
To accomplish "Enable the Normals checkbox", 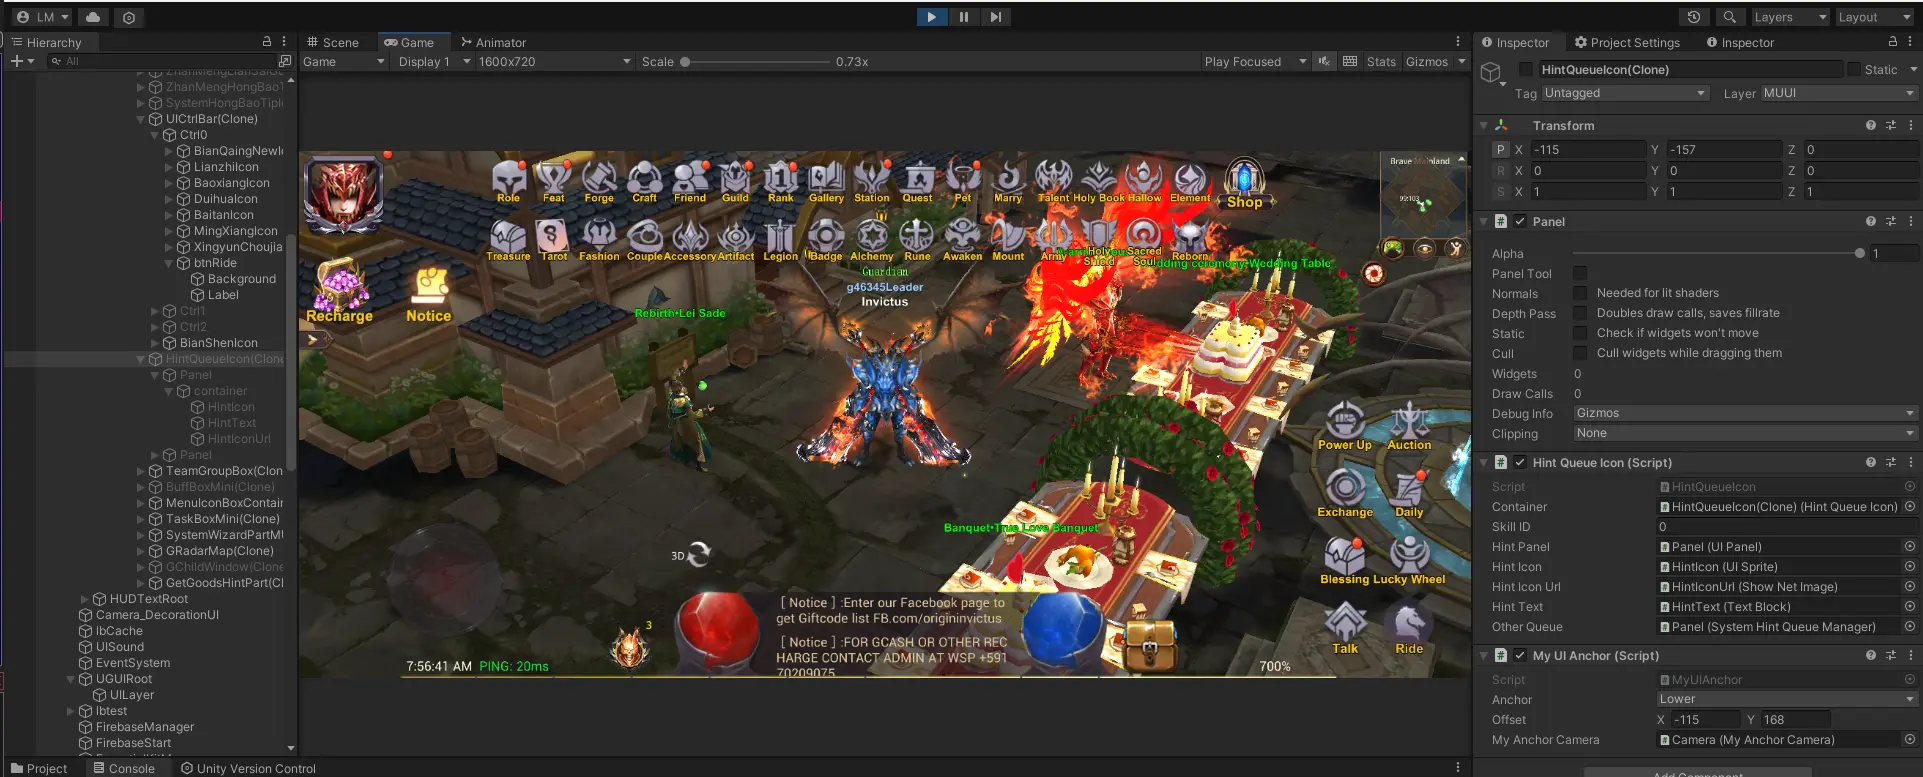I will click(1580, 293).
